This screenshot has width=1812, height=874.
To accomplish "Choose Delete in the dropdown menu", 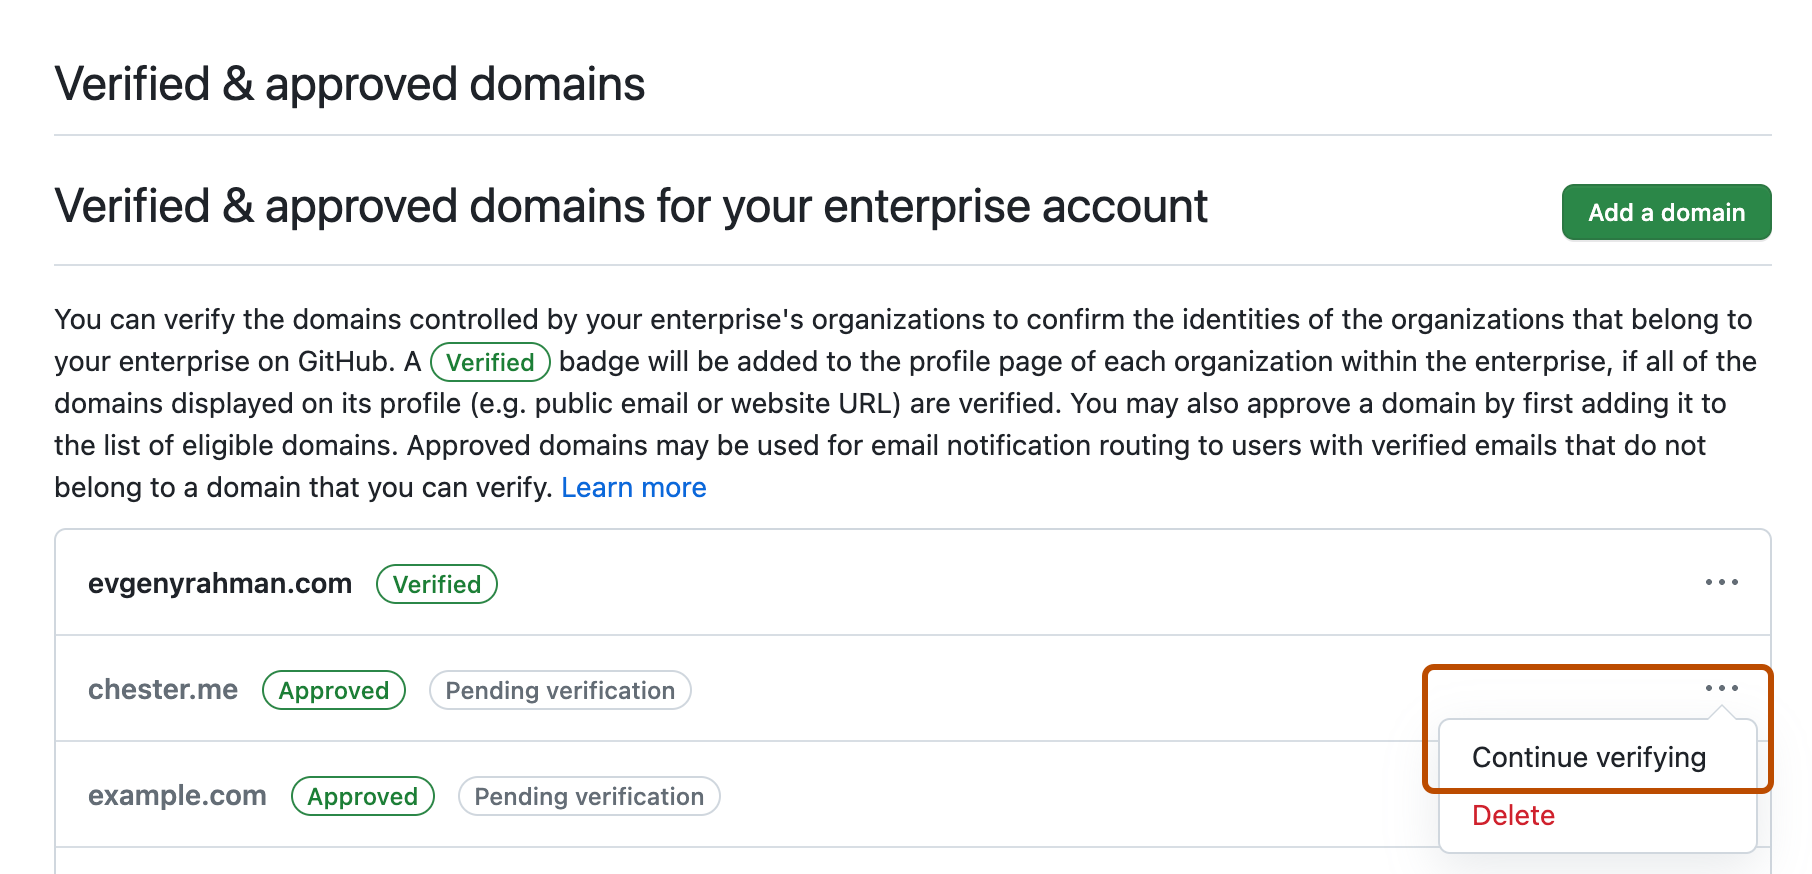I will click(1513, 816).
